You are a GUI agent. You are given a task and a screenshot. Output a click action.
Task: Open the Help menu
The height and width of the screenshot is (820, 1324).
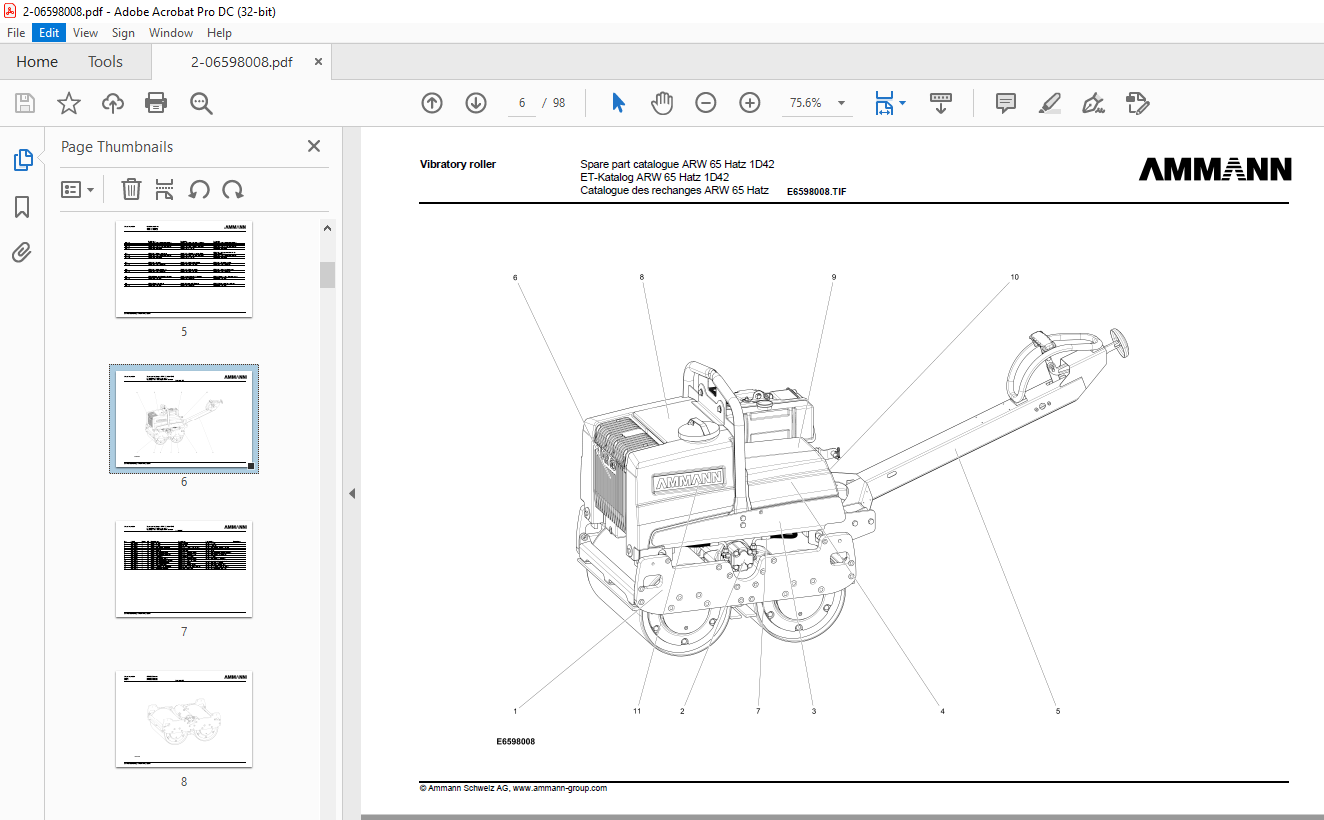coord(219,33)
